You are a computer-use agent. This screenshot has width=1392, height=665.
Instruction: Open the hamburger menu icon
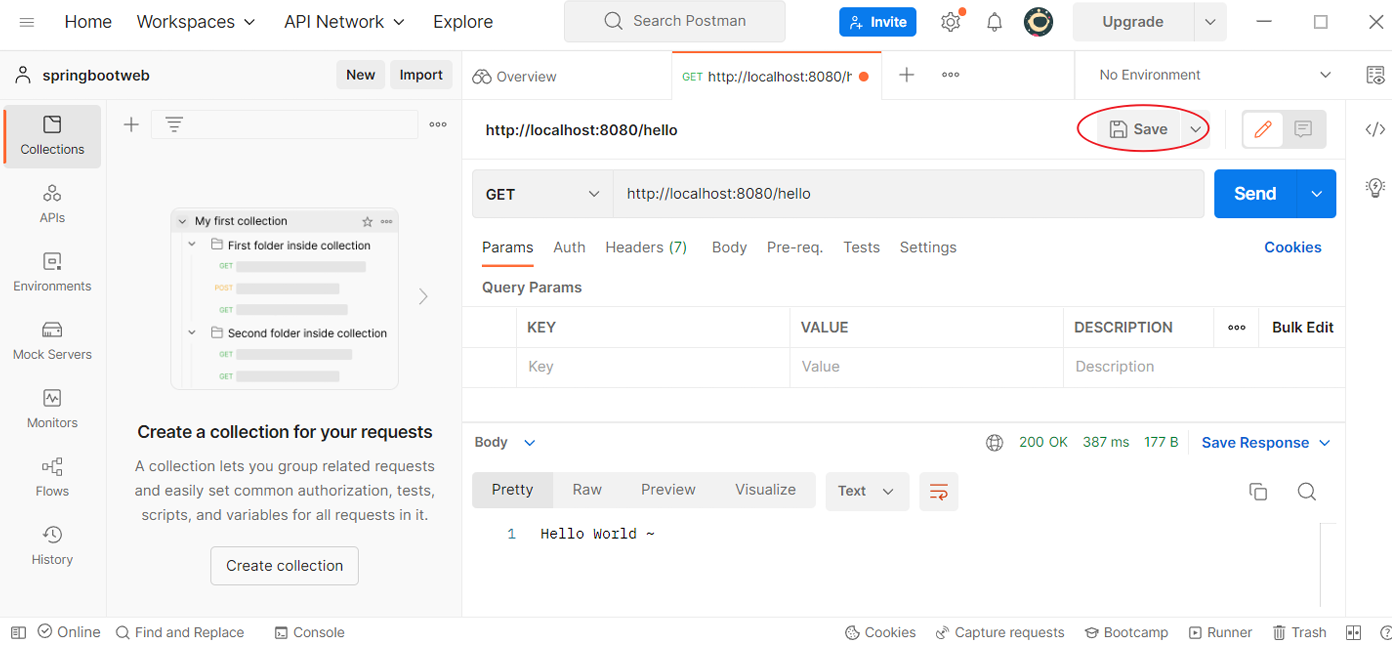(27, 22)
